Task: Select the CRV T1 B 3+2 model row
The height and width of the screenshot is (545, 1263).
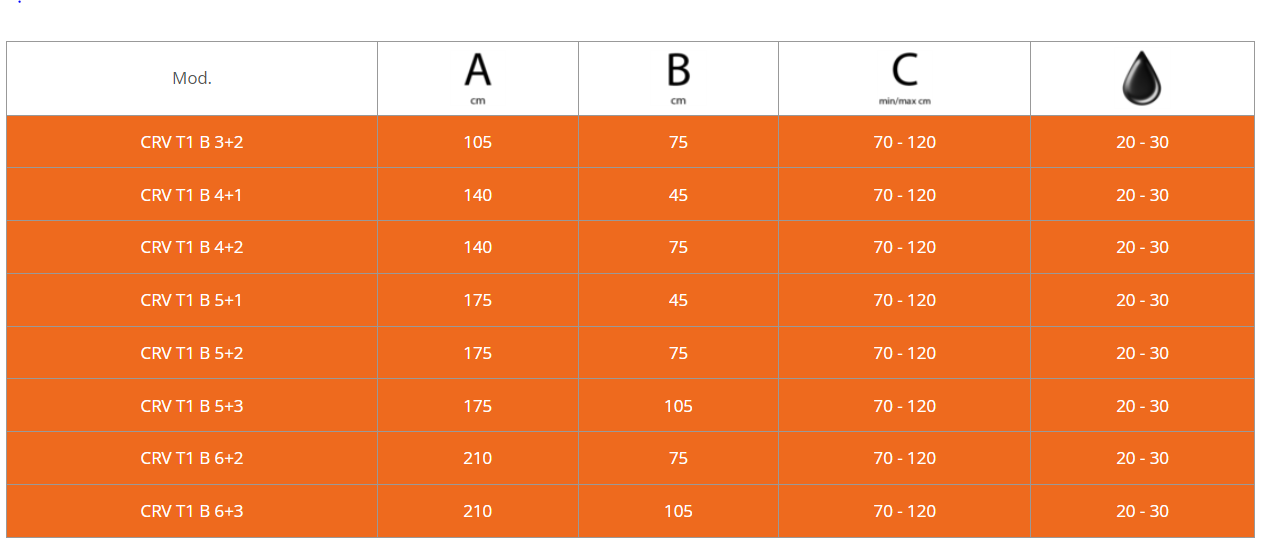Action: pyautogui.click(x=630, y=142)
